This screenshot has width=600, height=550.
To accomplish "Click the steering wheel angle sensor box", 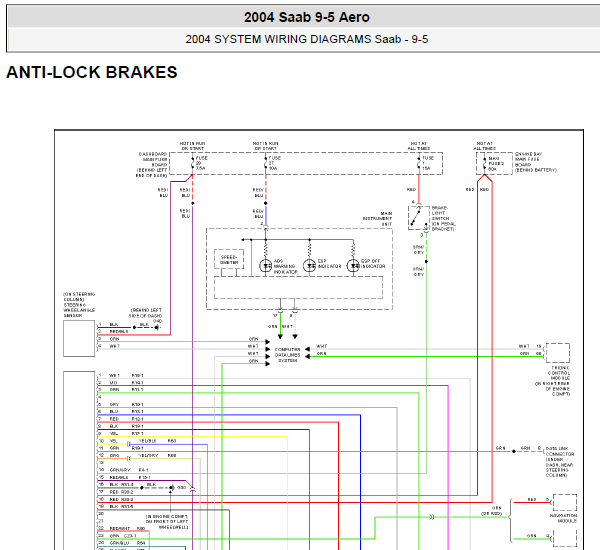I will click(79, 339).
